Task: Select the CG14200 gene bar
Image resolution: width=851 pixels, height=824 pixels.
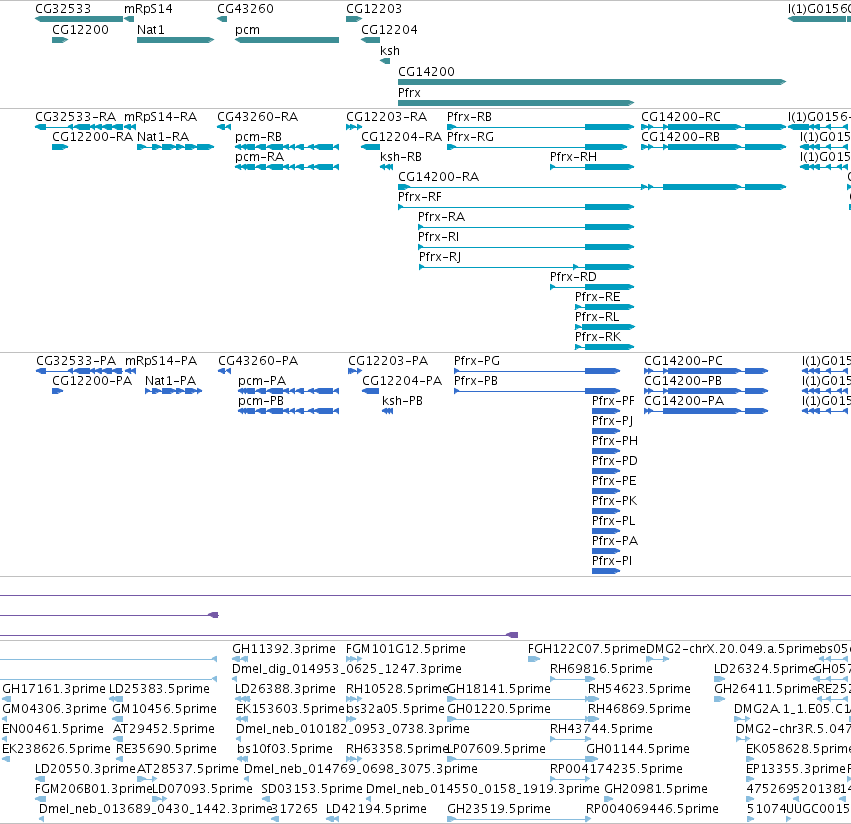Action: click(592, 82)
